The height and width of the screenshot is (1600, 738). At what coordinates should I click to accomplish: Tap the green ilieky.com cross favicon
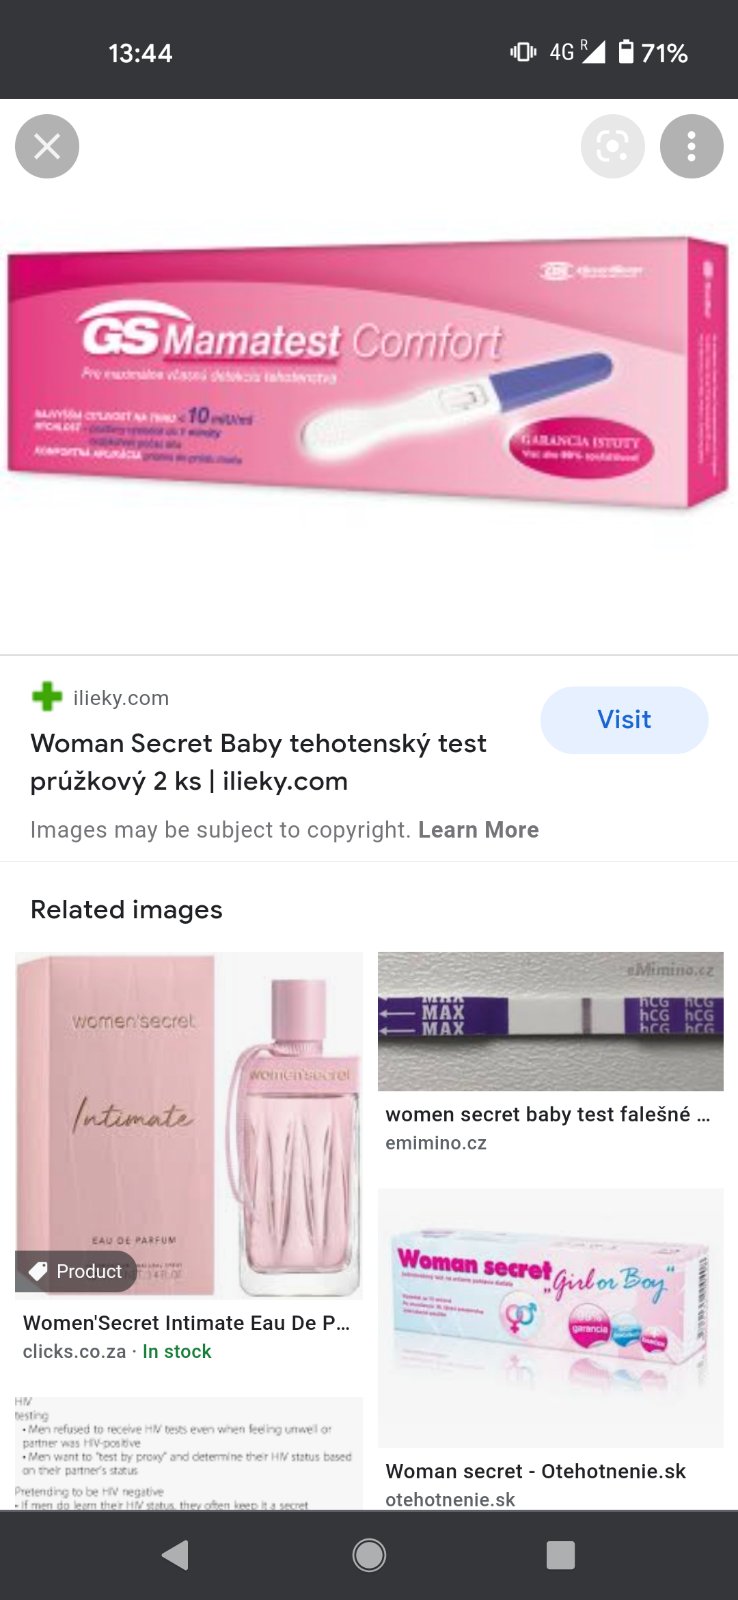click(47, 697)
